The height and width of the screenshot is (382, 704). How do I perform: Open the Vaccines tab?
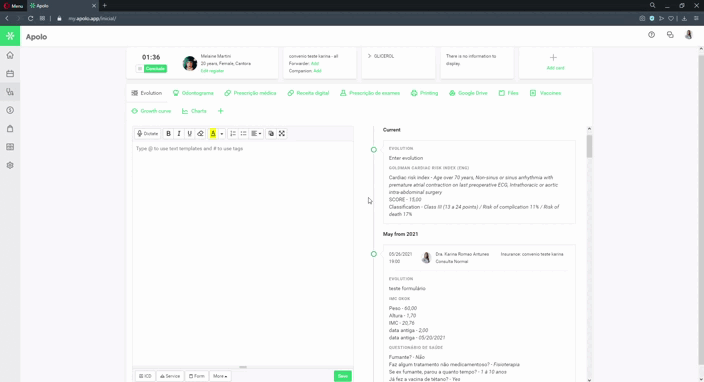[x=546, y=93]
